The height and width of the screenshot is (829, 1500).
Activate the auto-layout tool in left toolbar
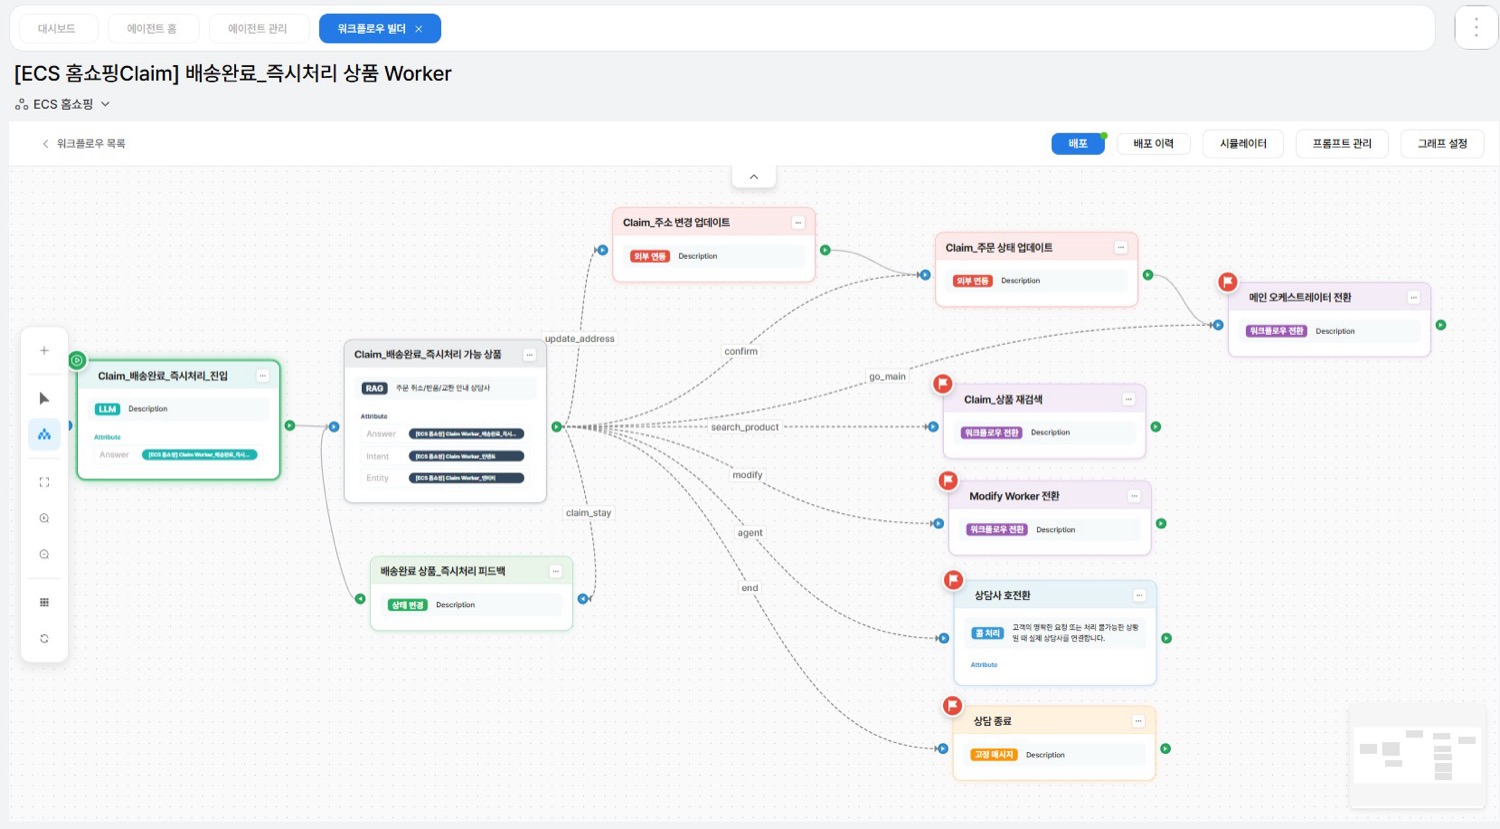[44, 434]
